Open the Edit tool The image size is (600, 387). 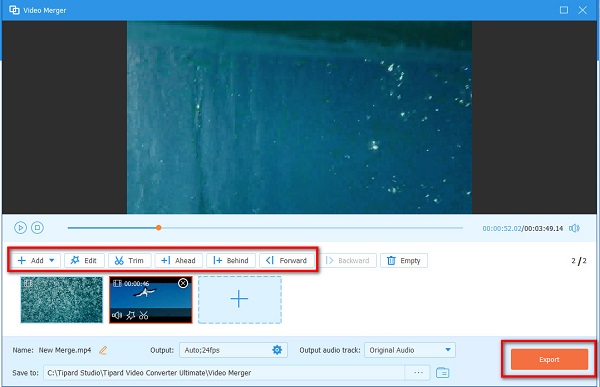[84, 261]
